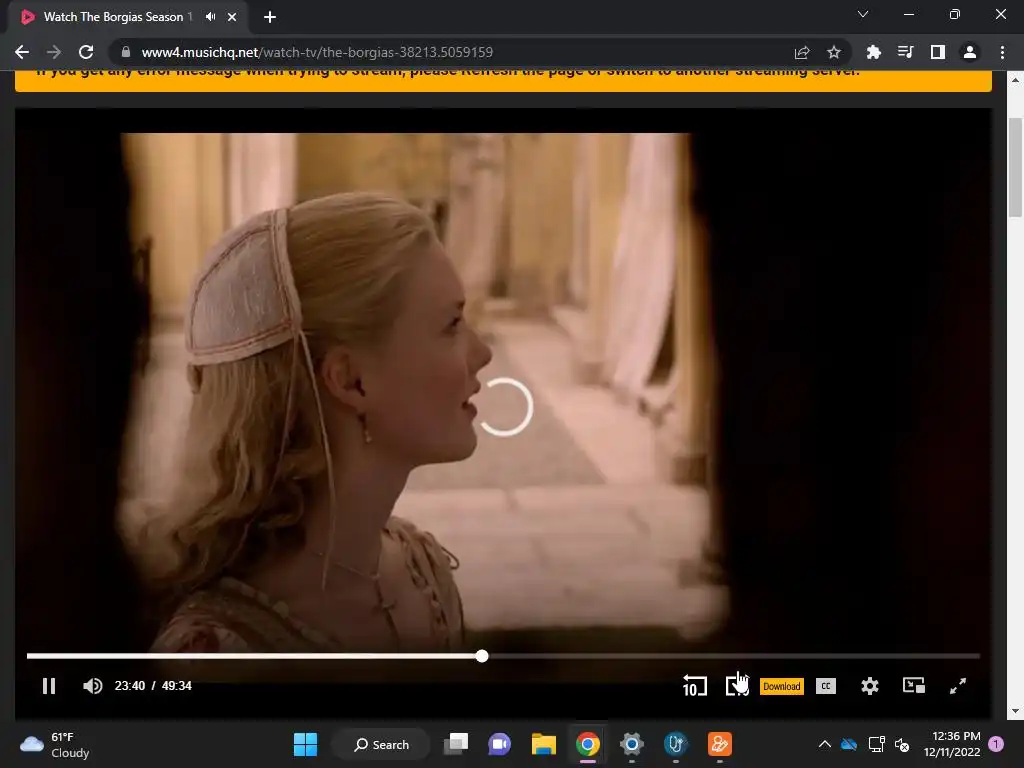
Task: Open notification count badge
Action: pyautogui.click(x=996, y=744)
